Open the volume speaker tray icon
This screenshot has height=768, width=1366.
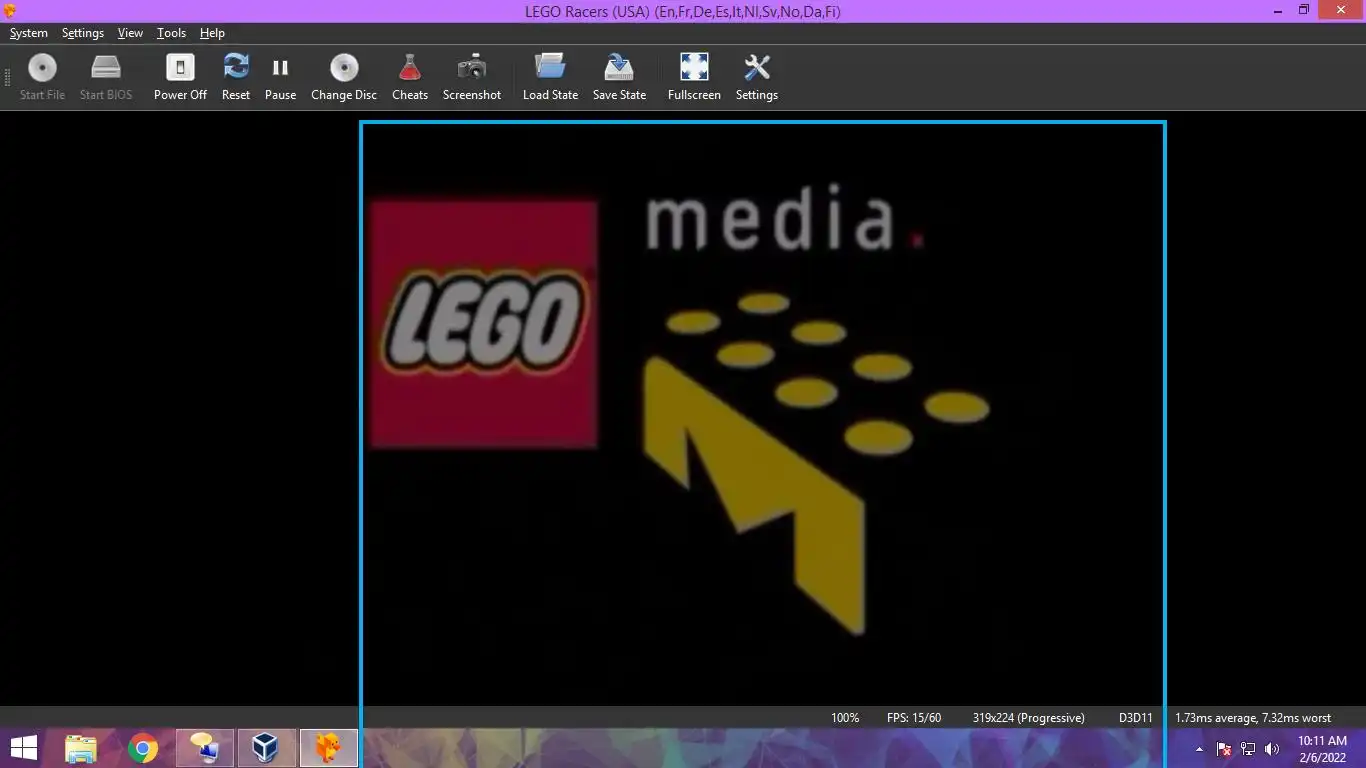coord(1272,749)
